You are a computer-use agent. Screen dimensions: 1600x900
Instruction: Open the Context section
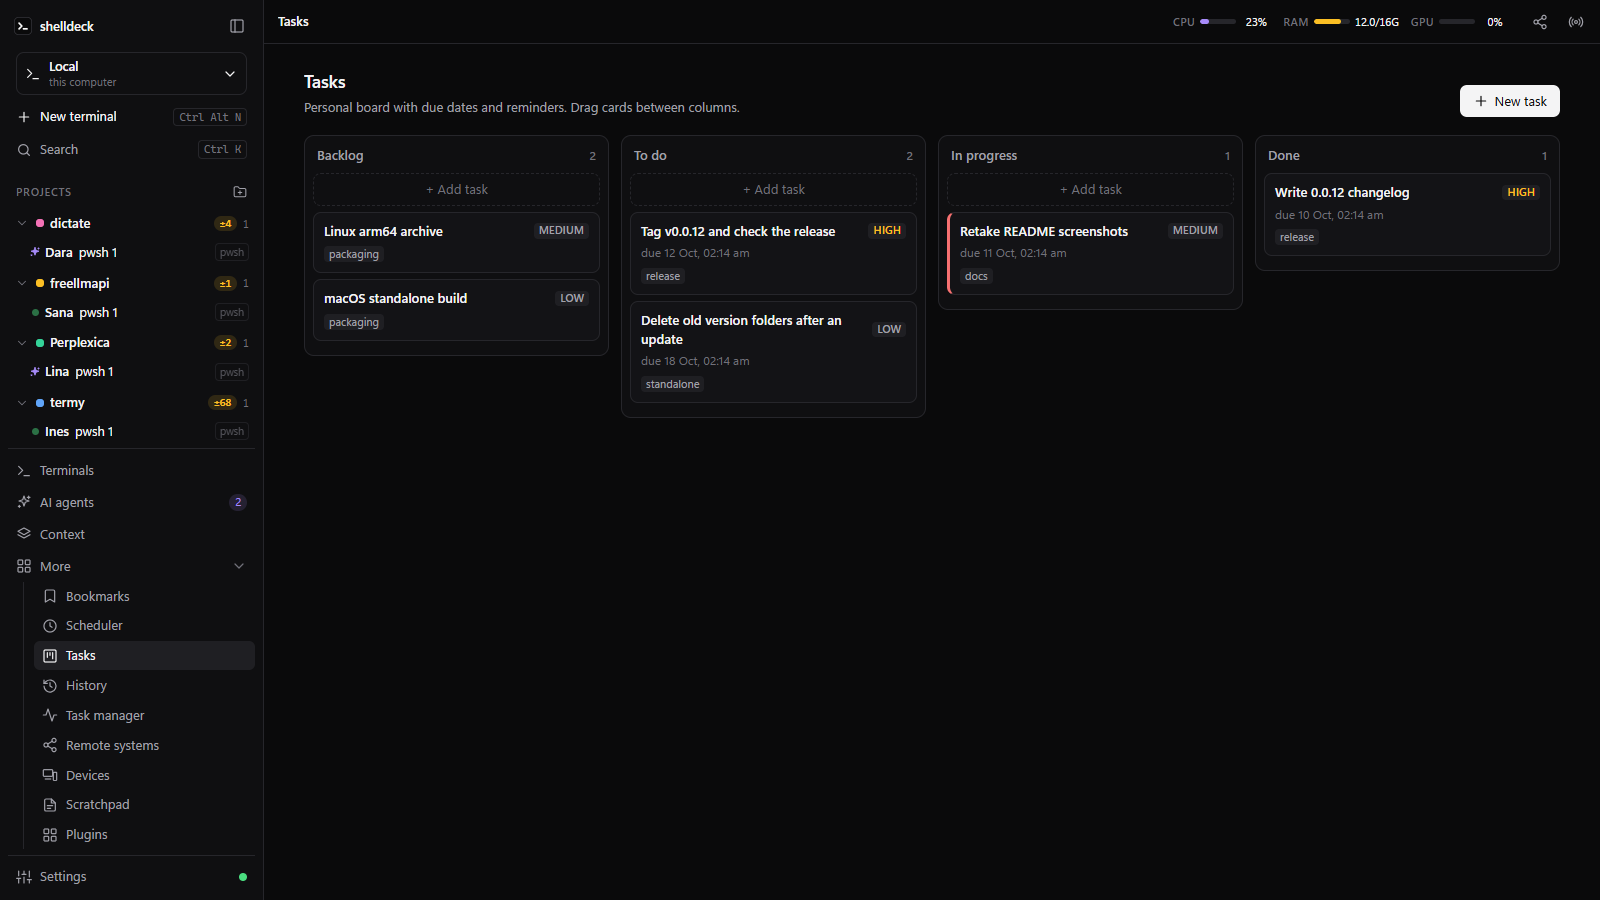(131, 535)
